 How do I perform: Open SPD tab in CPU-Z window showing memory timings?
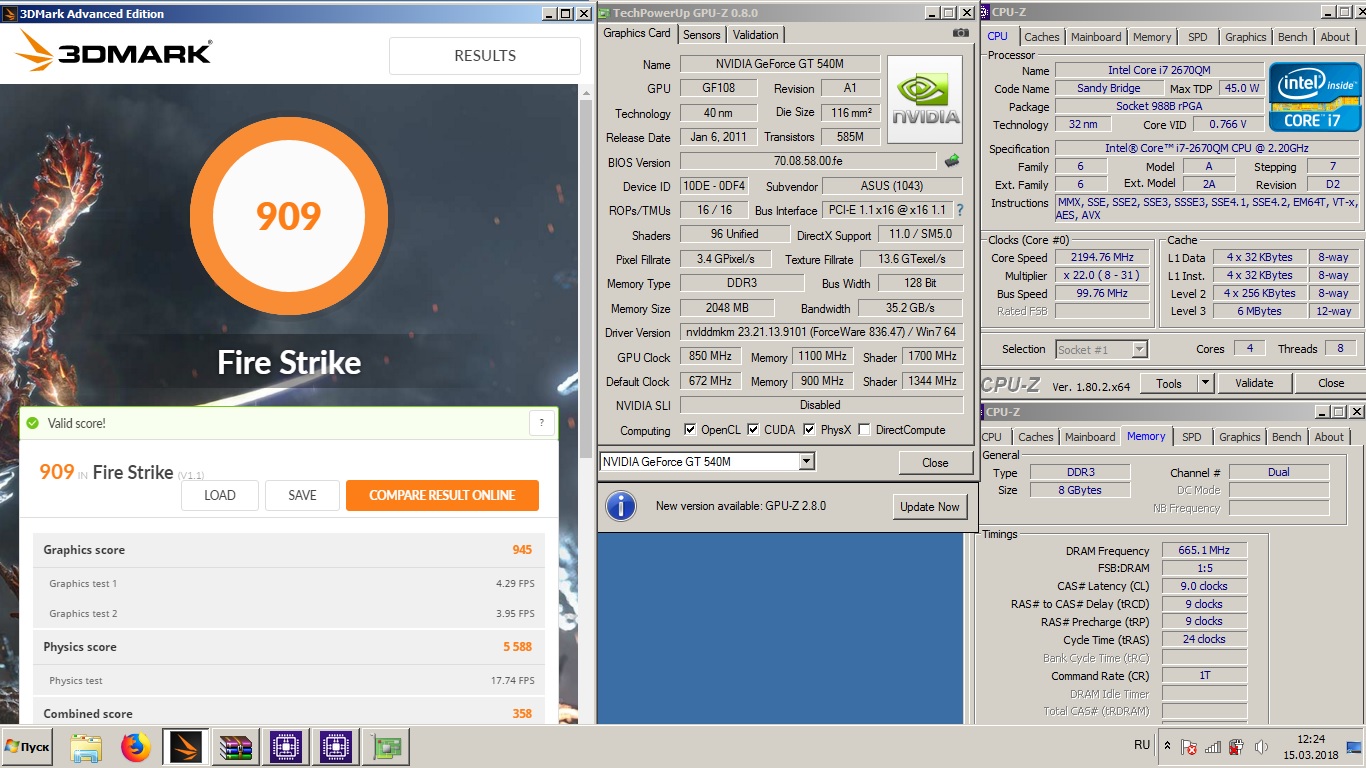1191,437
